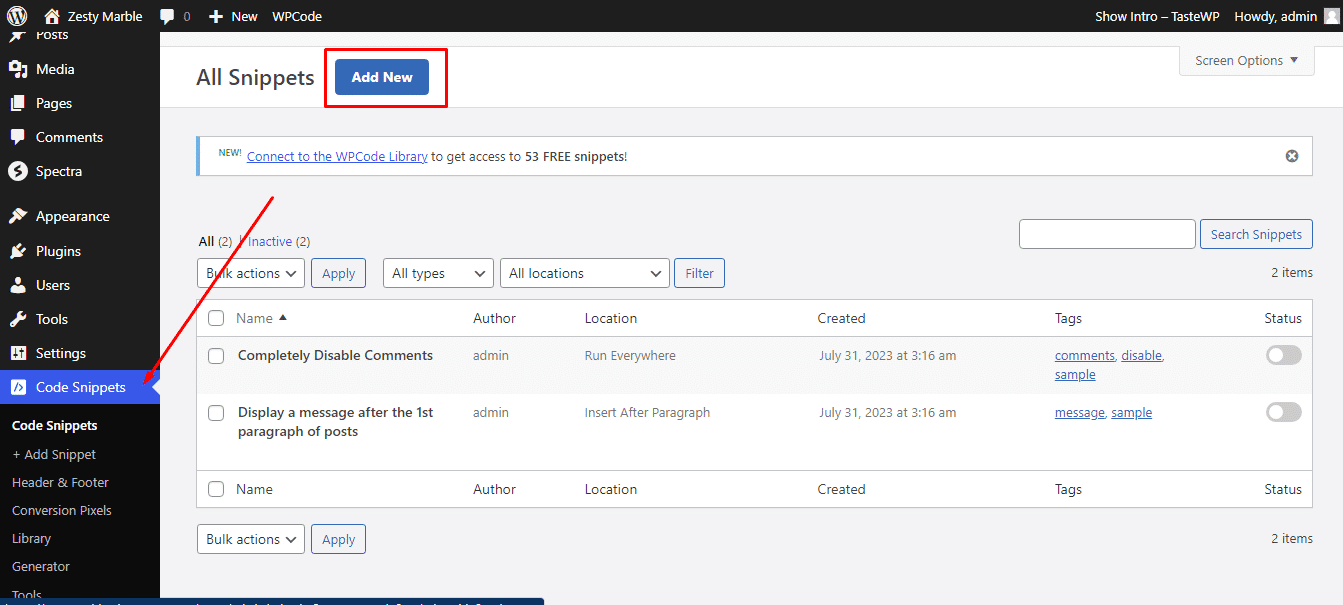Open the WordPress logo menu
Image resolution: width=1343 pixels, height=605 pixels.
point(17,16)
